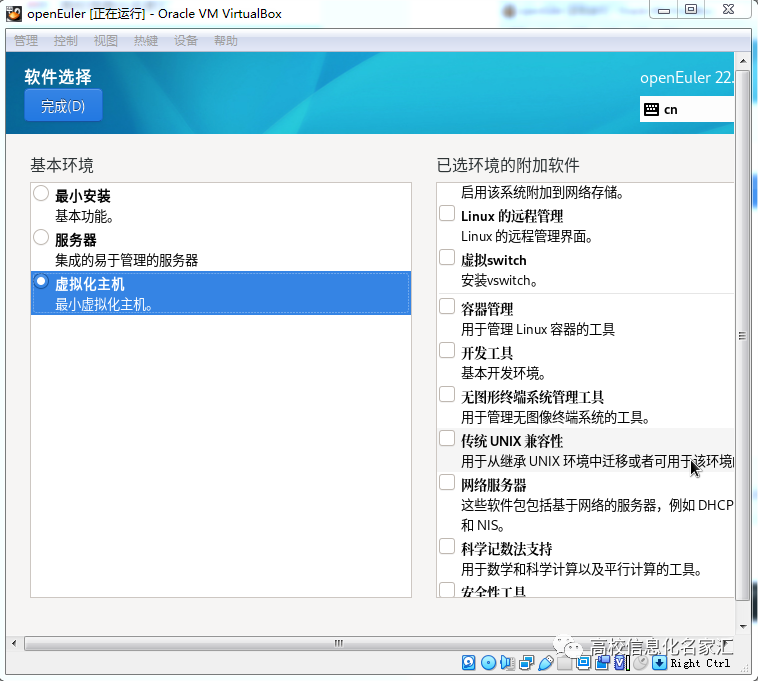Click the text 用于数学和科学计算以及平行计算的工具。
The image size is (758, 681).
582,570
